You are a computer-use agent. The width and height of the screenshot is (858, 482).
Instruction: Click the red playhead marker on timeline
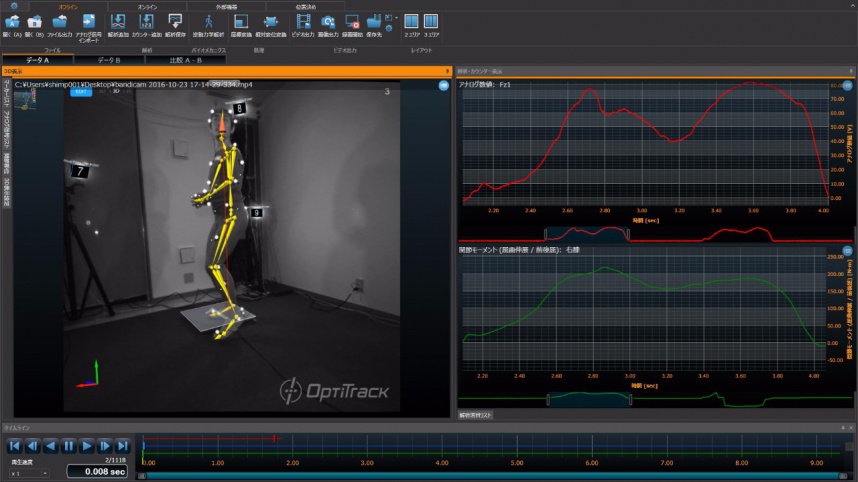click(x=277, y=438)
